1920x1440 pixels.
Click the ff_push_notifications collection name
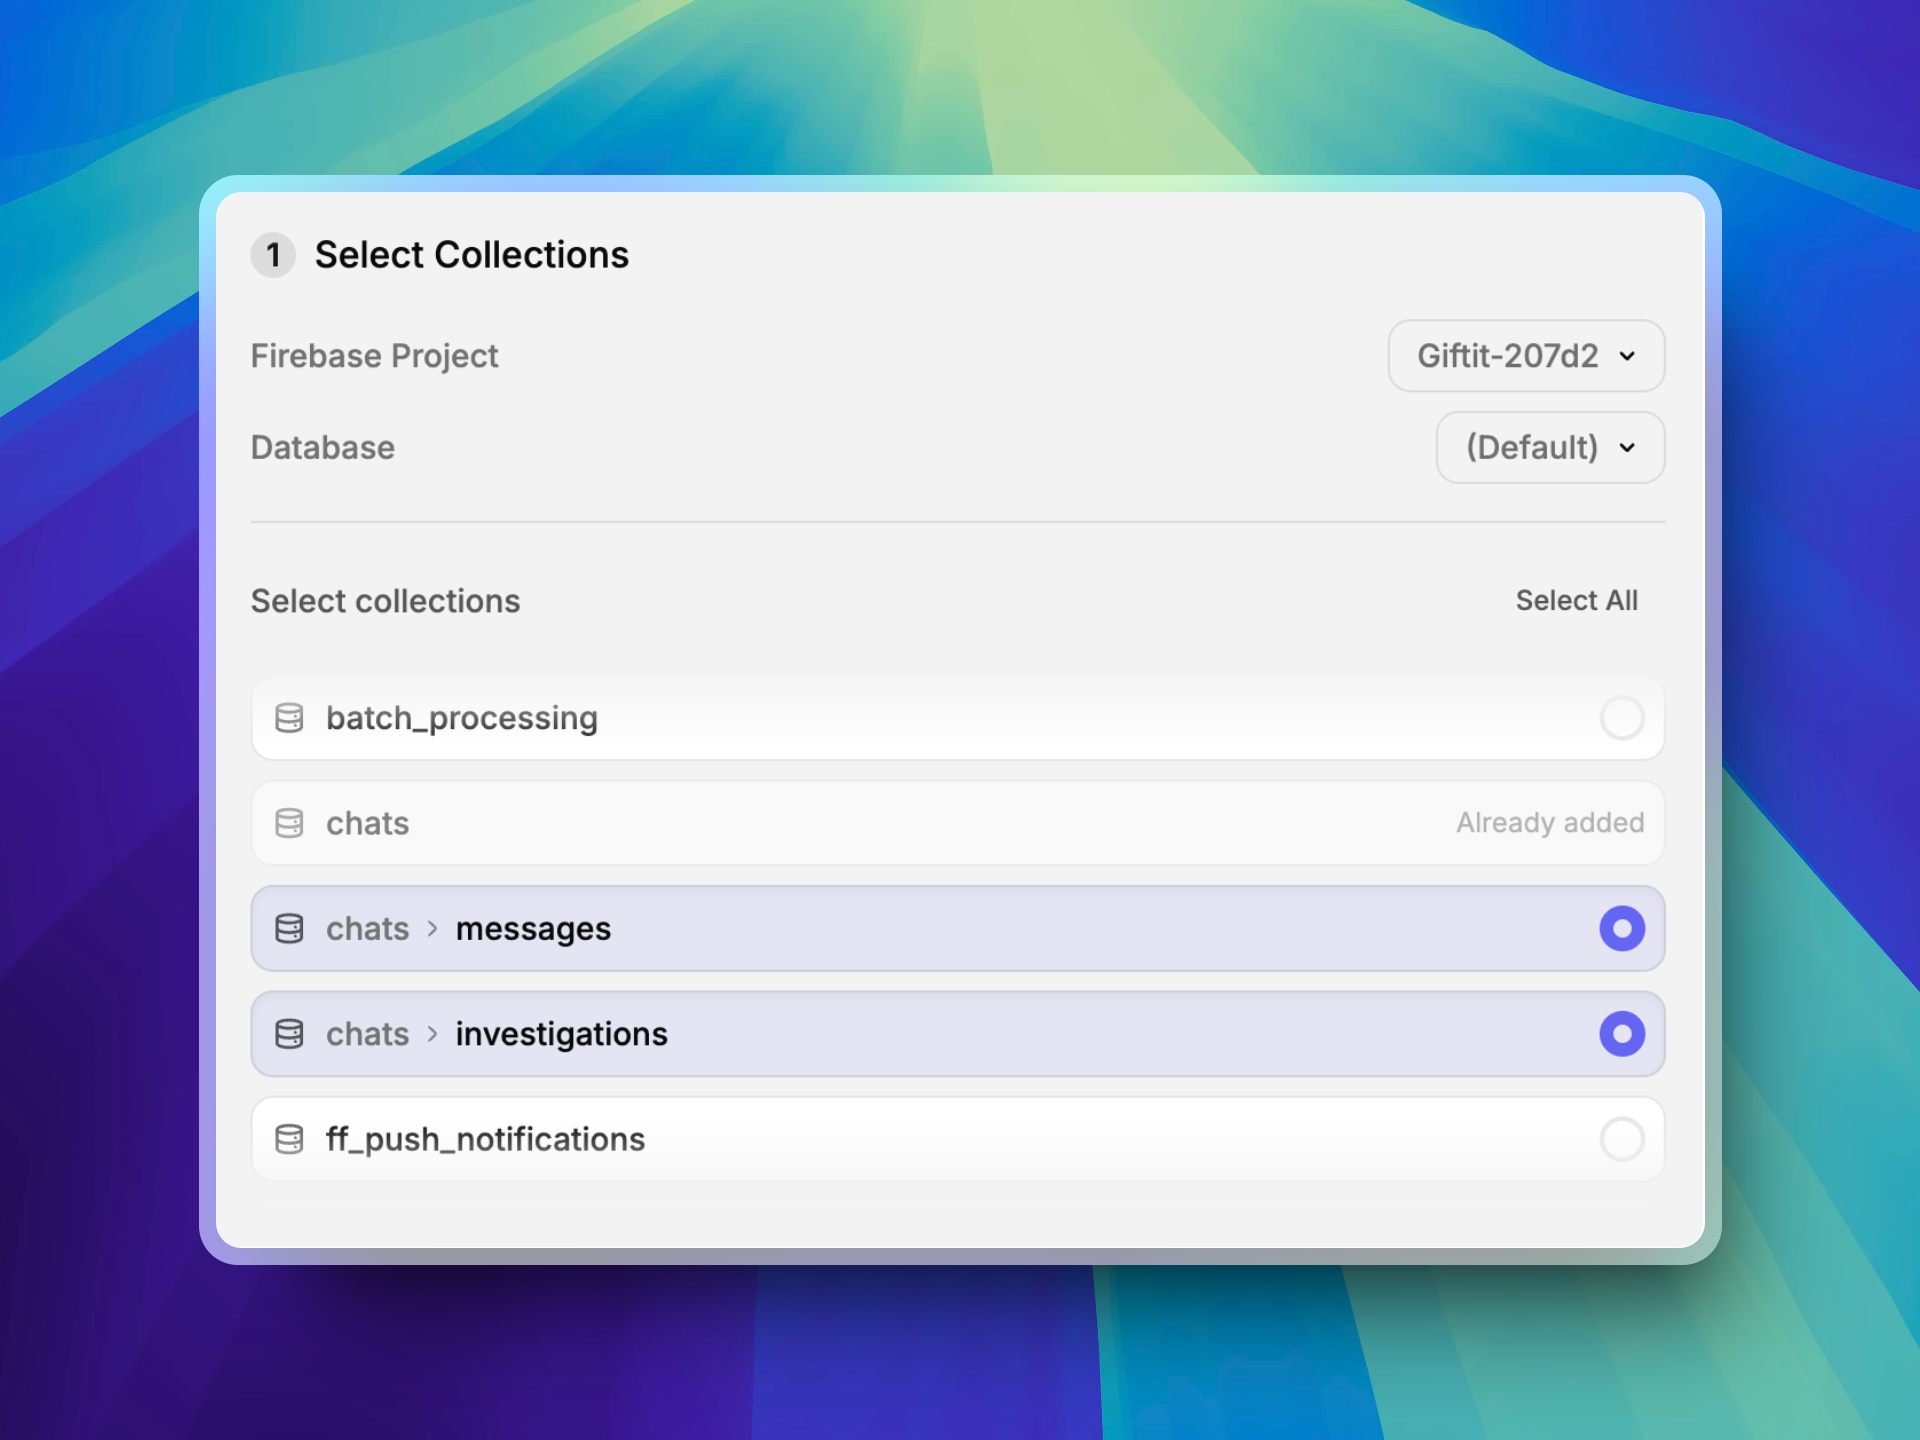point(485,1139)
